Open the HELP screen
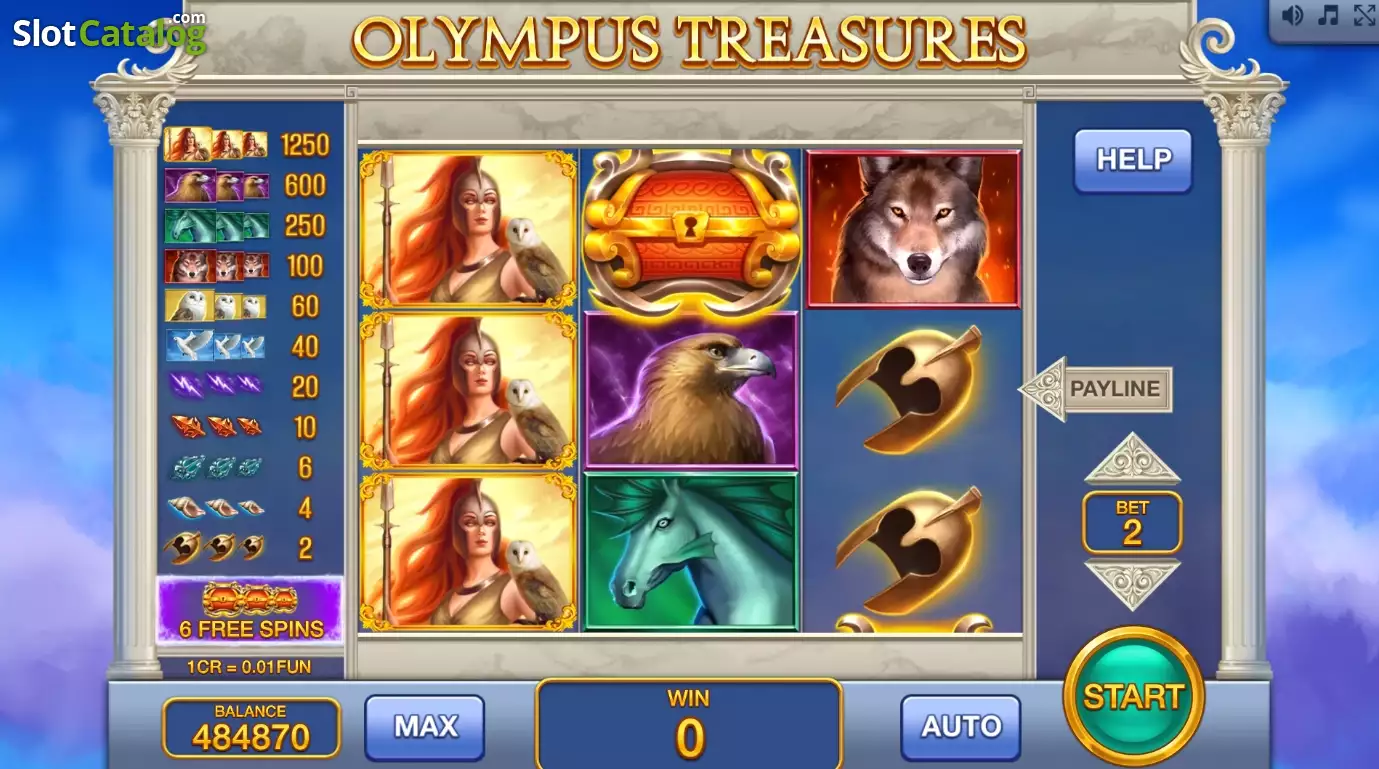The height and width of the screenshot is (769, 1379). 1133,160
